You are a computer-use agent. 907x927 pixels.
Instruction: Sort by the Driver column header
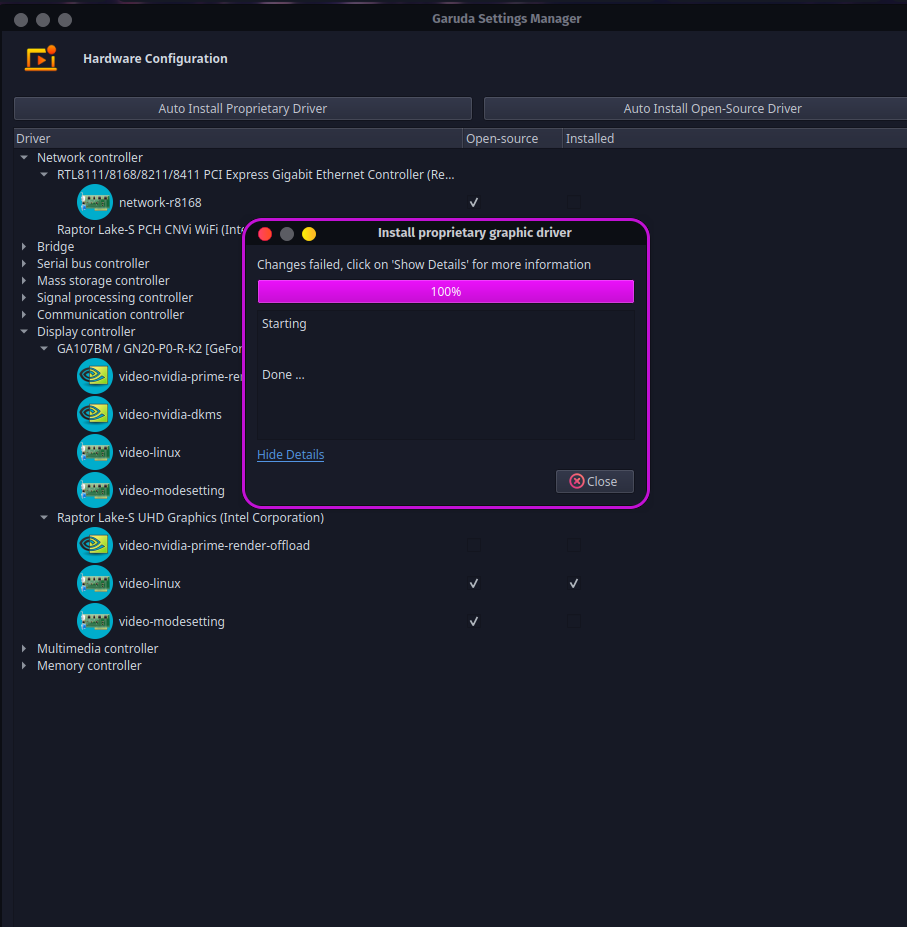point(238,138)
